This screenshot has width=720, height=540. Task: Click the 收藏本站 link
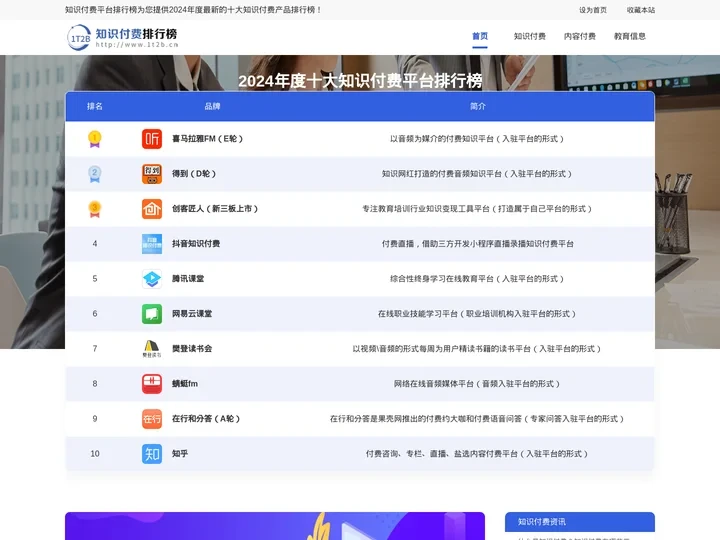[x=641, y=10]
